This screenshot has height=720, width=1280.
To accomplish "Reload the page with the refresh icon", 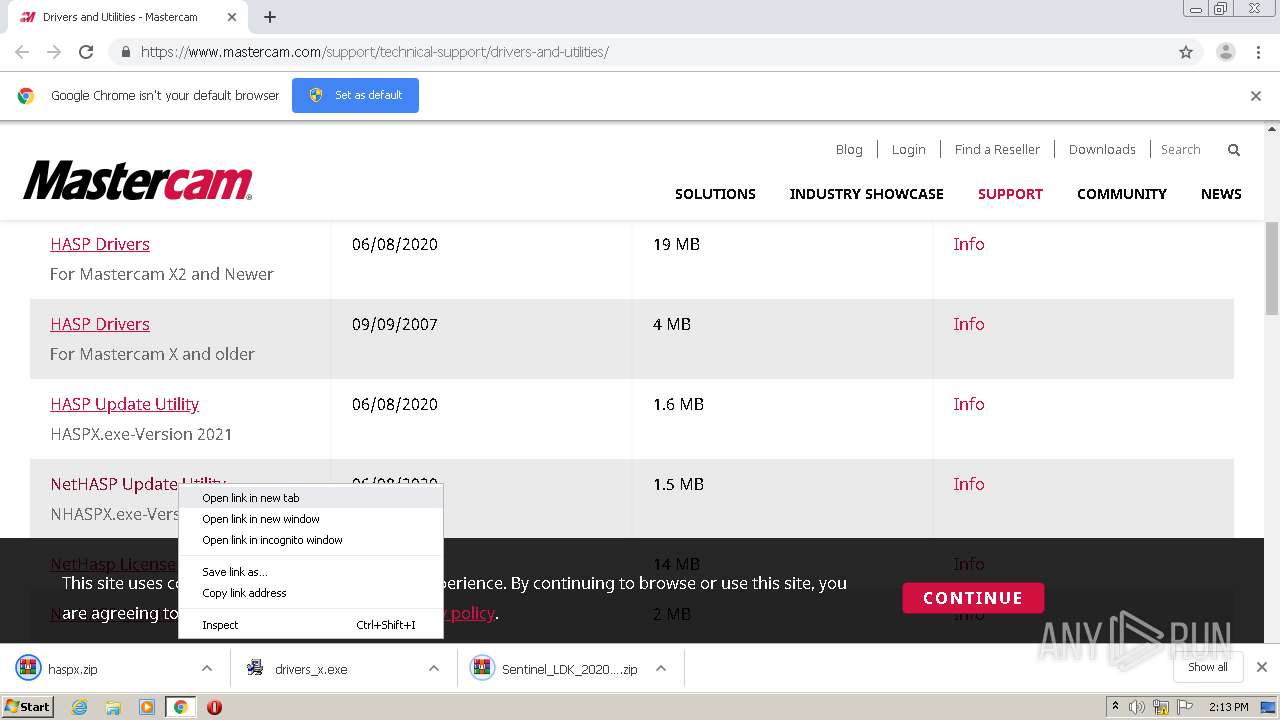I will [x=86, y=52].
